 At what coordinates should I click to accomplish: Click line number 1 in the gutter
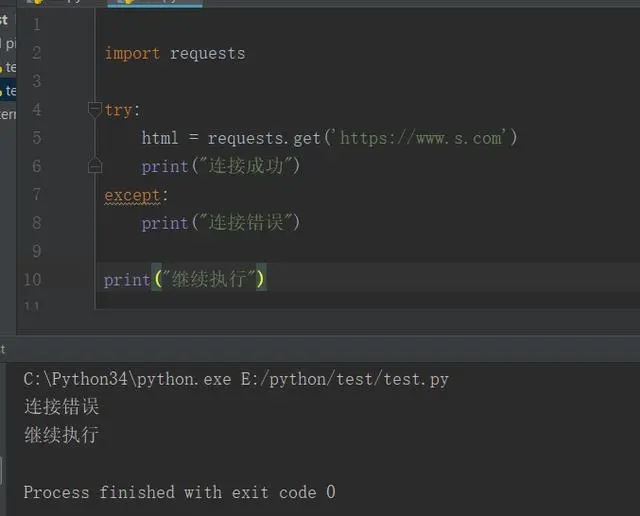point(37,24)
